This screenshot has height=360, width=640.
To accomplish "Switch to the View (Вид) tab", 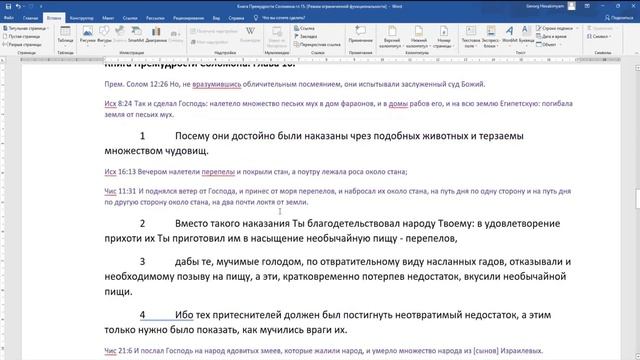I will point(216,18).
